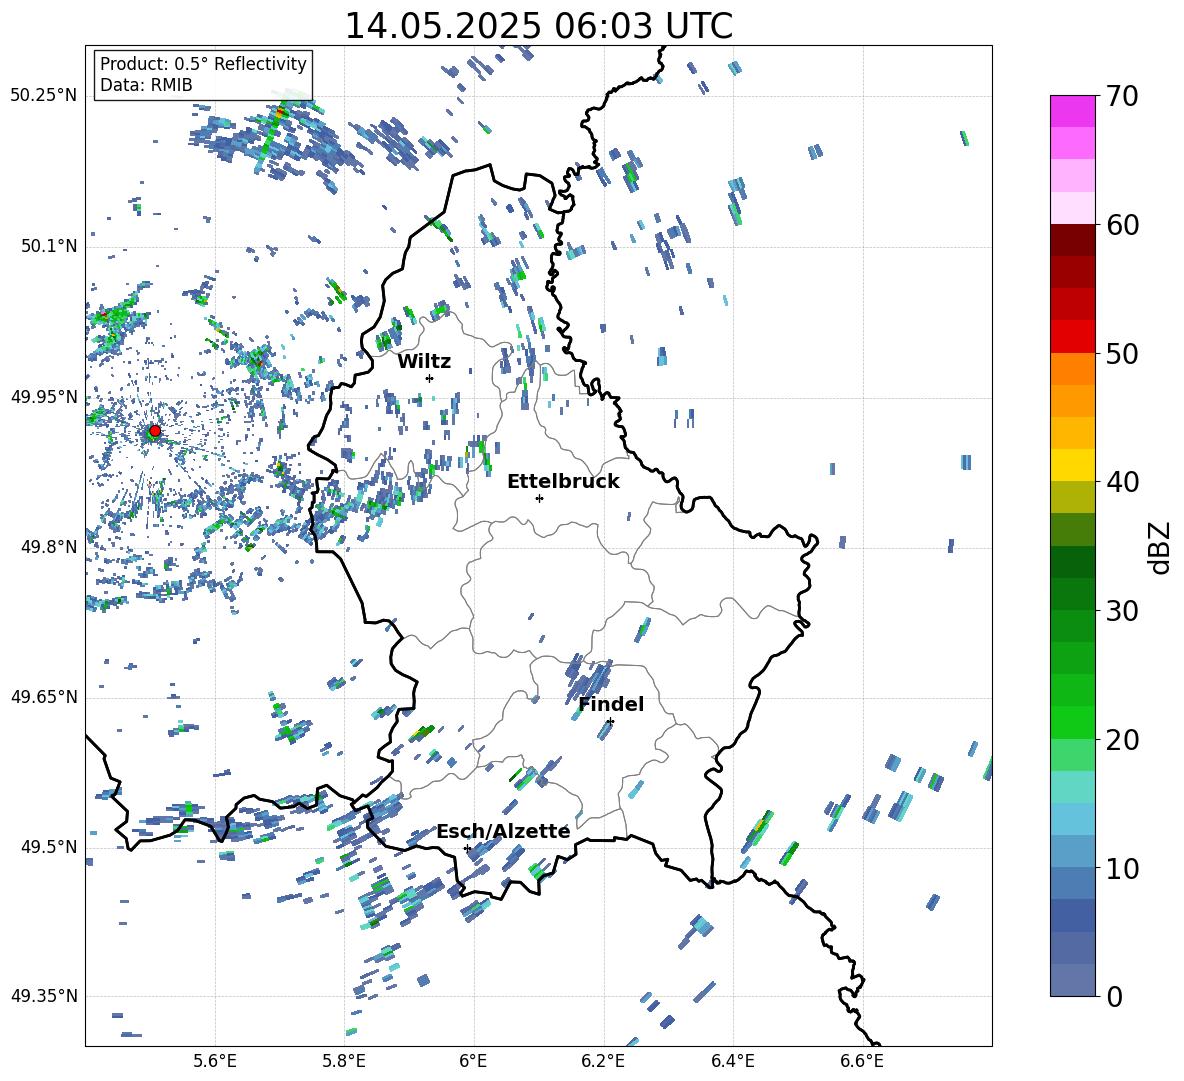Viewport: 1184px width, 1081px height.
Task: Click the 6°E longitude label
Action: (x=473, y=1061)
